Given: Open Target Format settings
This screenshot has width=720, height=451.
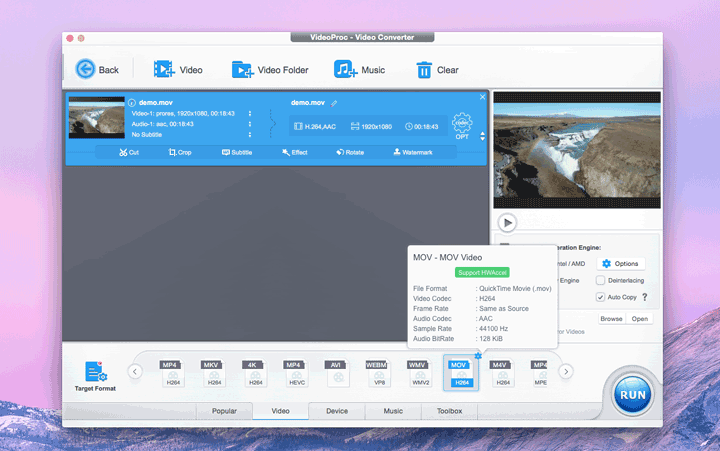Looking at the screenshot, I should (x=96, y=376).
